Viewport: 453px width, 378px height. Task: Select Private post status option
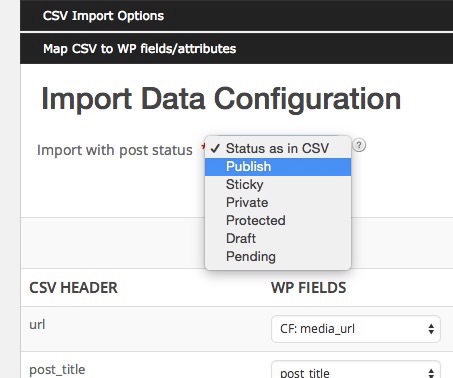278,203
